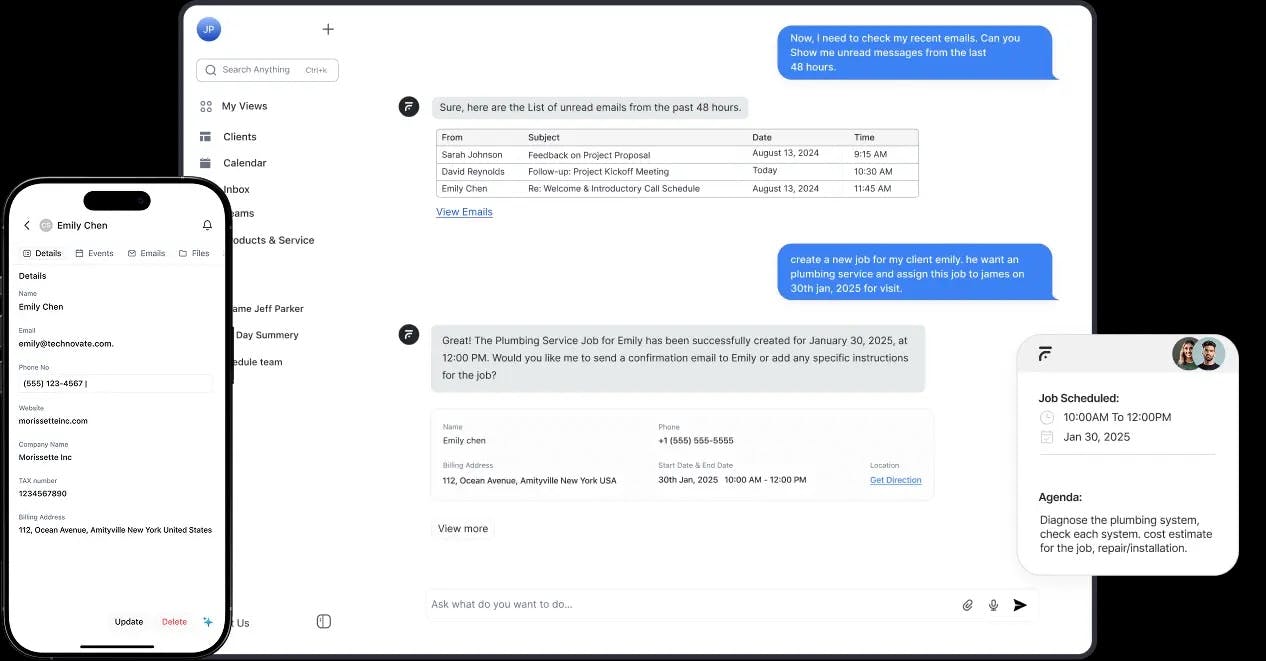Open the Calendar menu item

244,163
